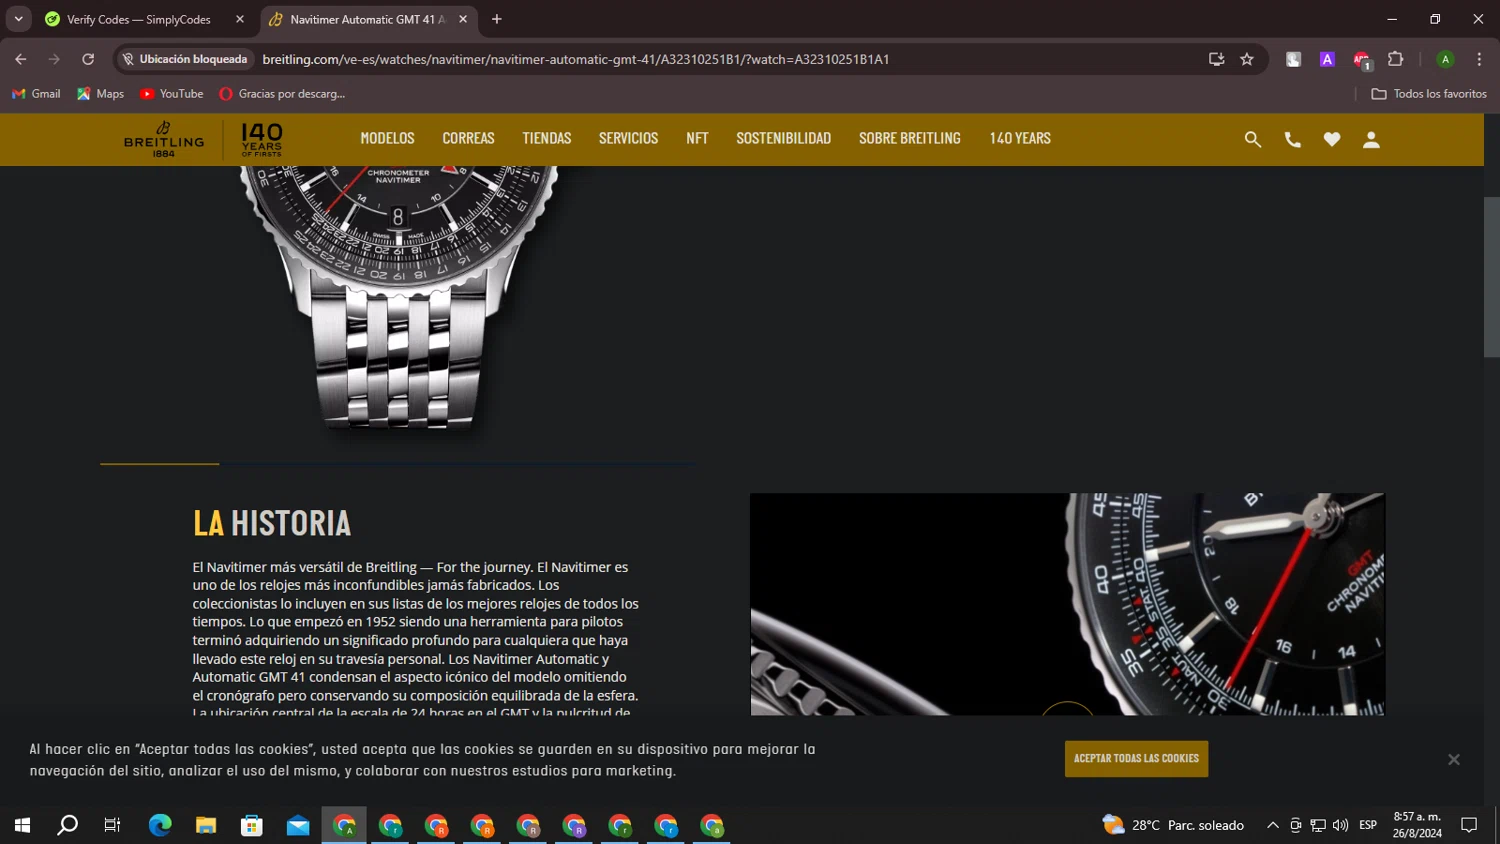Open the Chrome extensions puzzle icon

(1396, 59)
